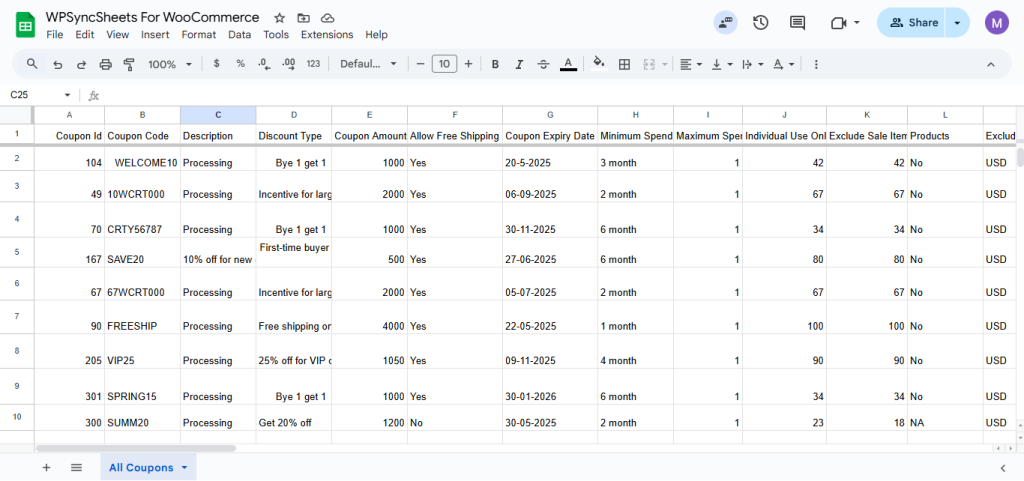Screen dimensions: 1024x481
Task: Format as percent
Action: click(240, 64)
